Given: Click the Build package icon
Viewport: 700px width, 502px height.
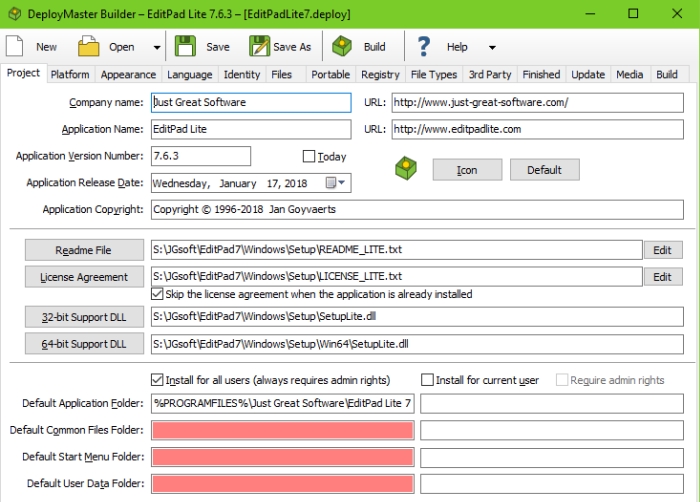Looking at the screenshot, I should (343, 46).
